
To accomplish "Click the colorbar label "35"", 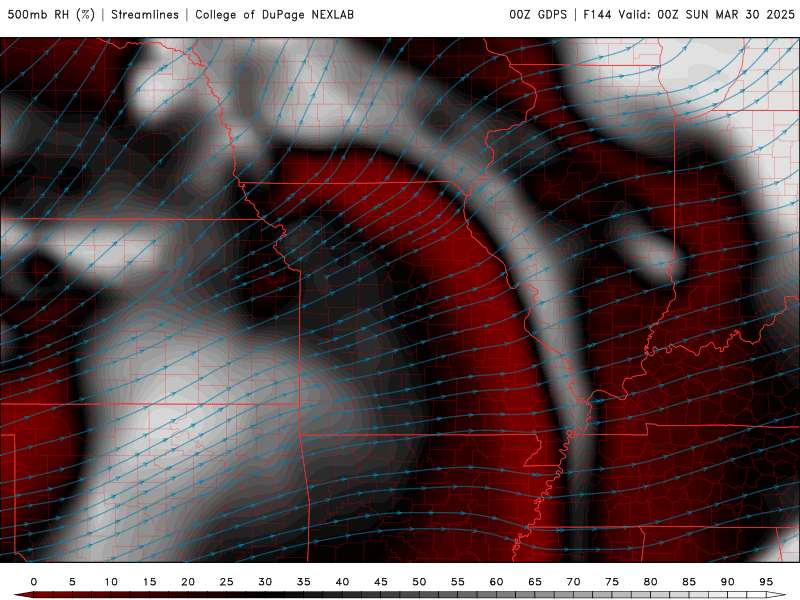I will click(304, 582).
